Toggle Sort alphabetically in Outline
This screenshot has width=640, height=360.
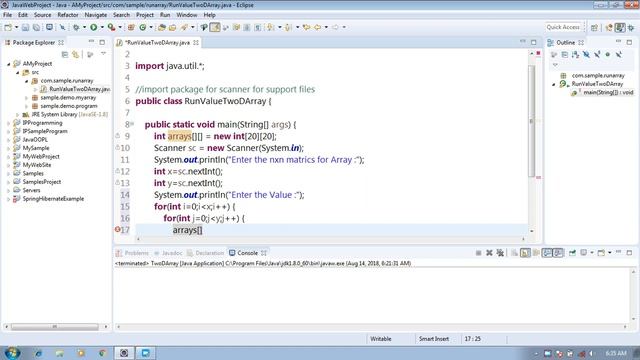coord(576,54)
